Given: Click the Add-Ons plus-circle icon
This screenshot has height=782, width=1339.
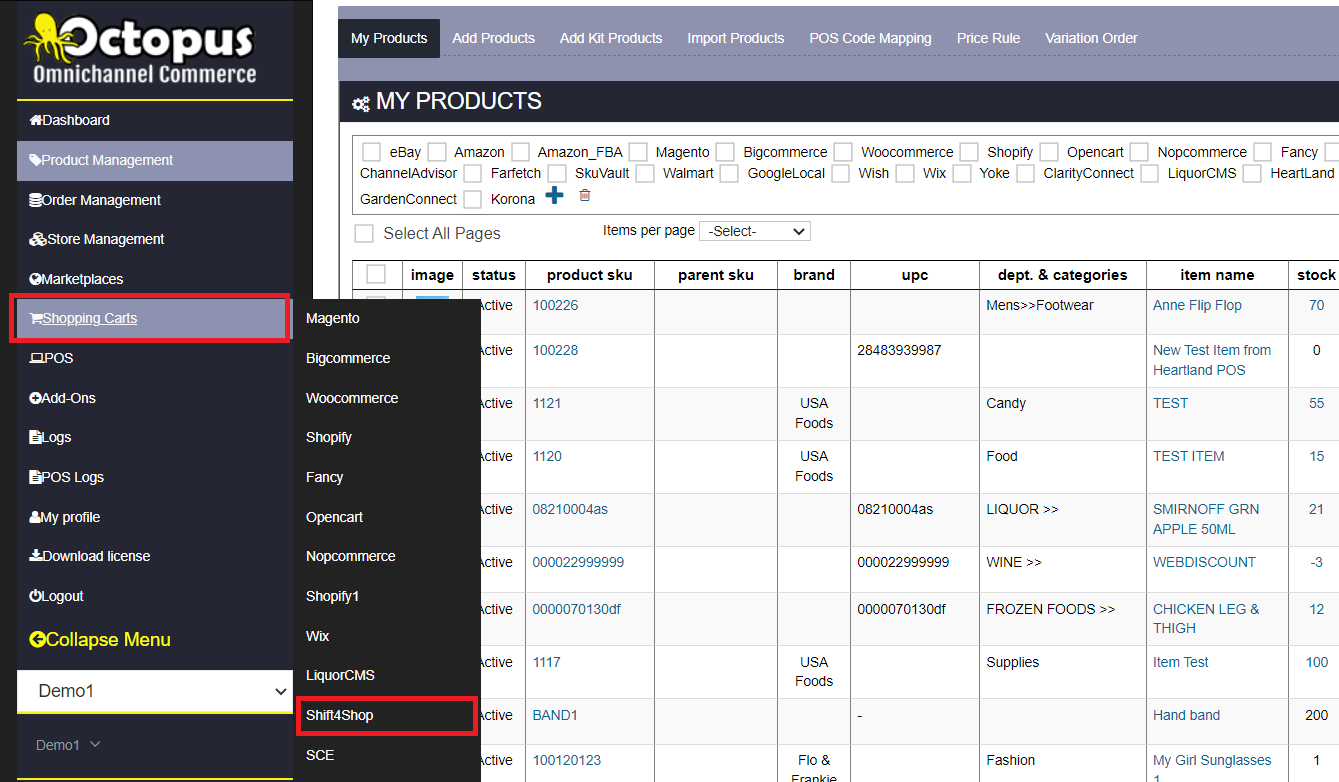Looking at the screenshot, I should [36, 398].
